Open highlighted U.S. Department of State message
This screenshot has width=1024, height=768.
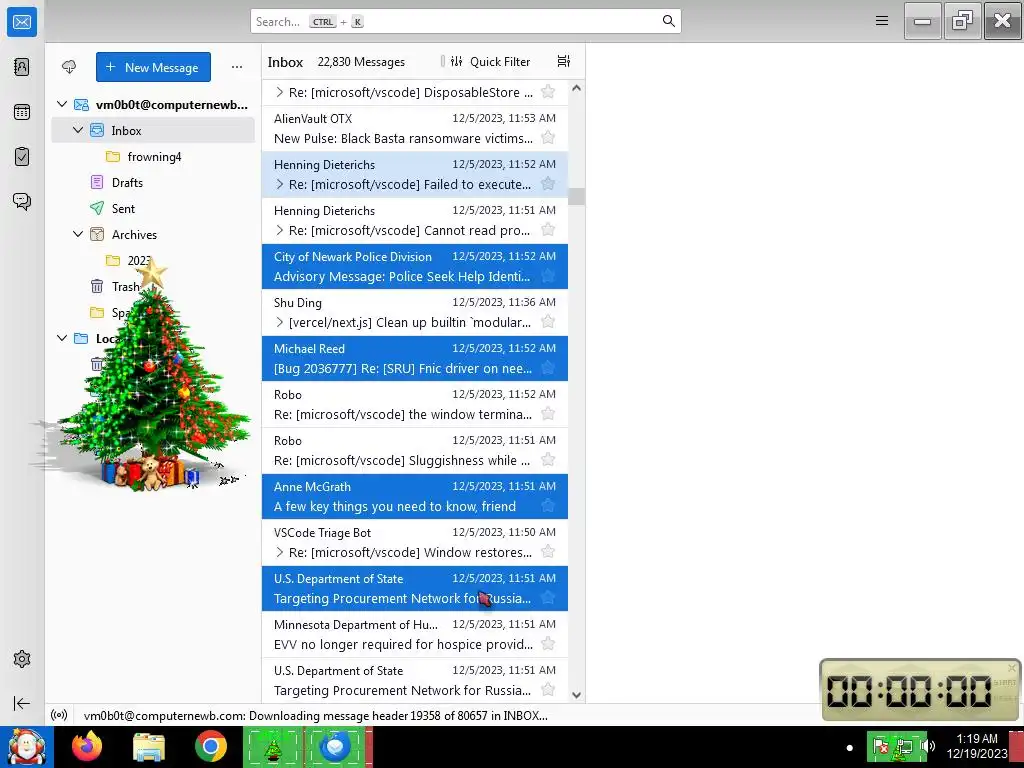415,588
